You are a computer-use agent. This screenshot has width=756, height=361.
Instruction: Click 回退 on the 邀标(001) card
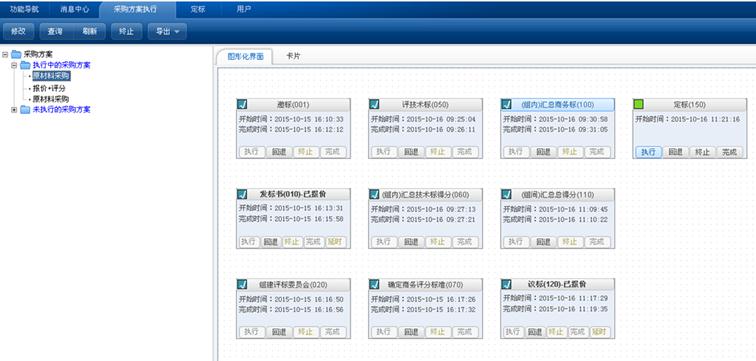[x=279, y=152]
